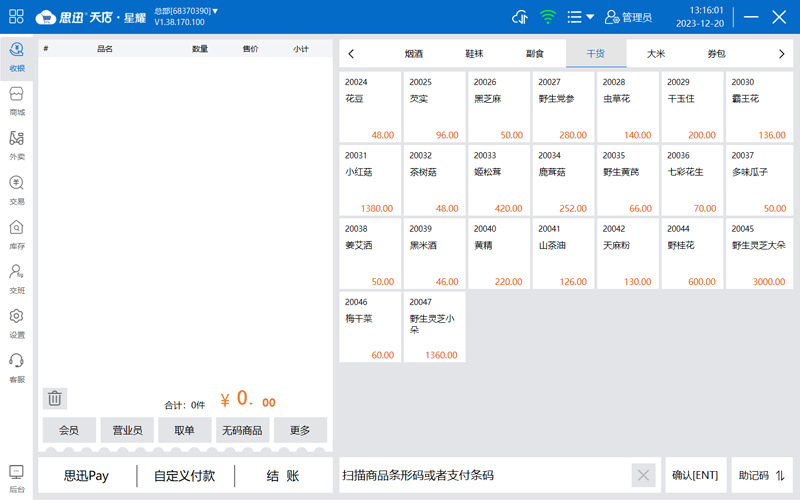
Task: Click the 管理员 user account icon
Action: (628, 17)
